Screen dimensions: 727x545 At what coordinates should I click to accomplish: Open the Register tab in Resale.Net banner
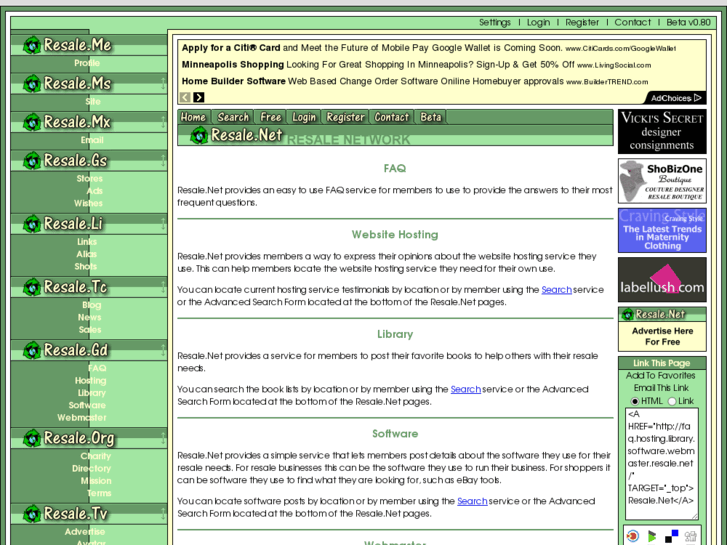pyautogui.click(x=345, y=117)
